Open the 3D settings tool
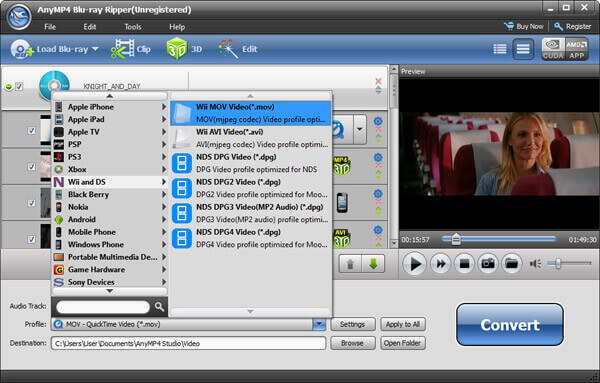This screenshot has width=600, height=383. click(x=184, y=49)
